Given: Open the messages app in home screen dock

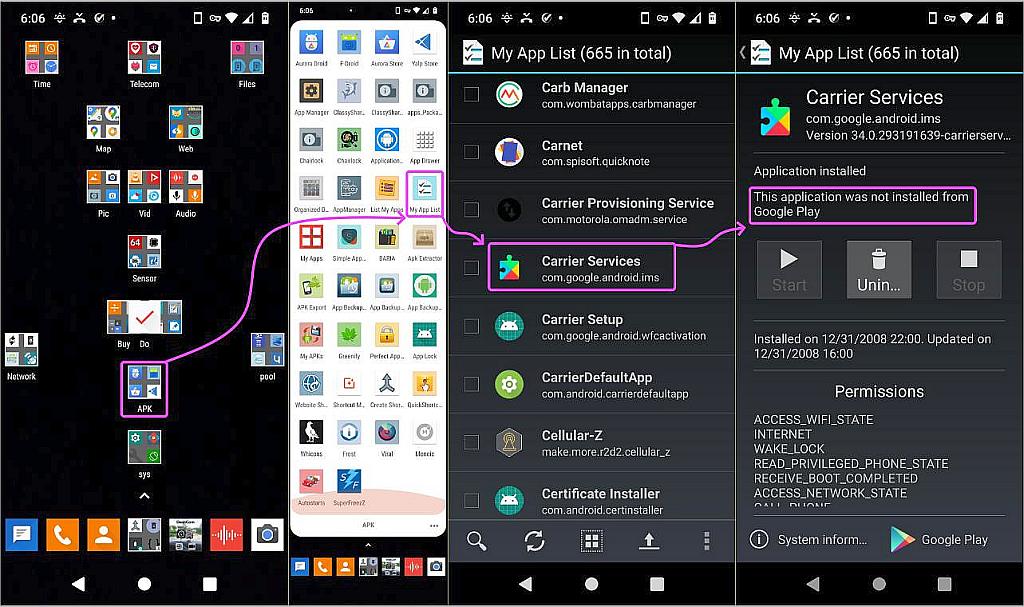Looking at the screenshot, I should (22, 535).
